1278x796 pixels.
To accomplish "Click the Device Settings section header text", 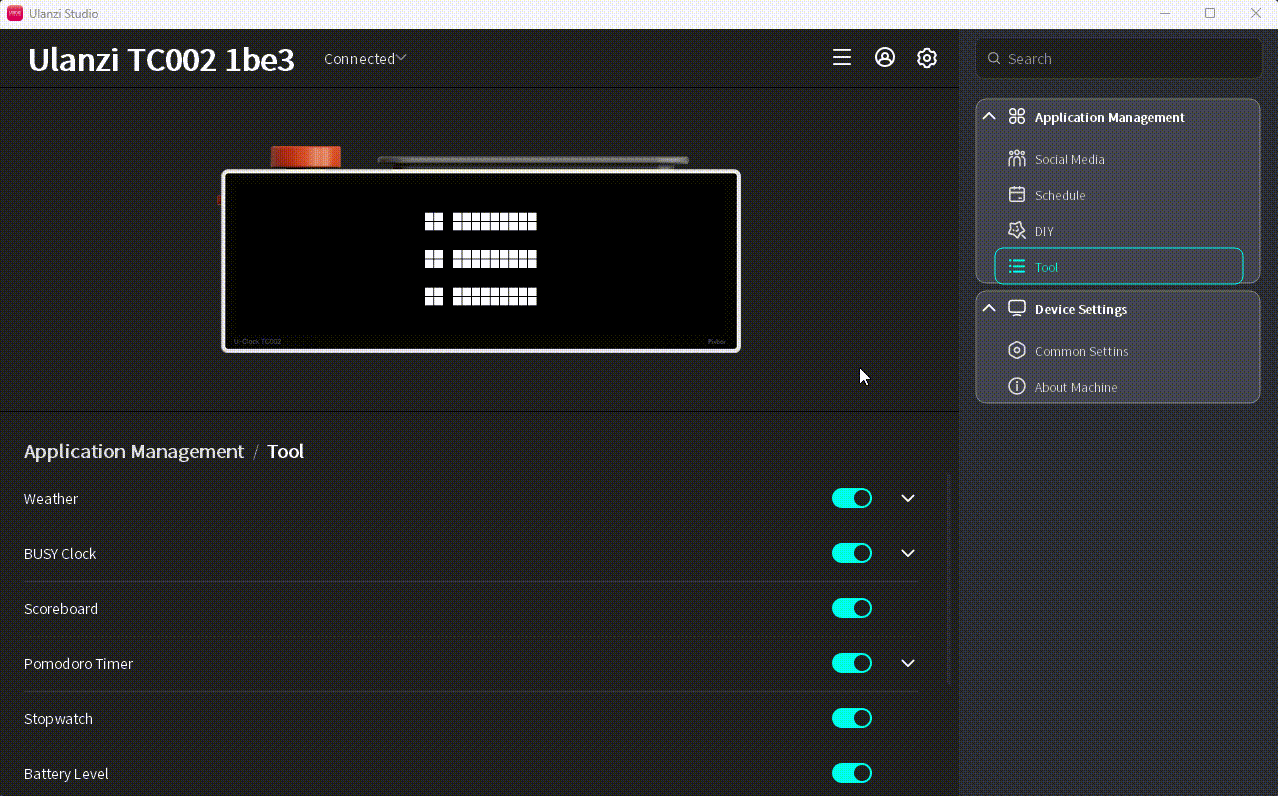I will click(1081, 309).
